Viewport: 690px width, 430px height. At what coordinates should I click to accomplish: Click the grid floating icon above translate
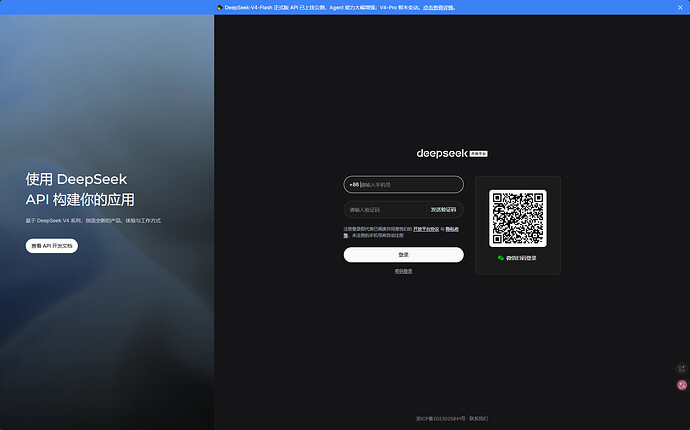pos(682,368)
